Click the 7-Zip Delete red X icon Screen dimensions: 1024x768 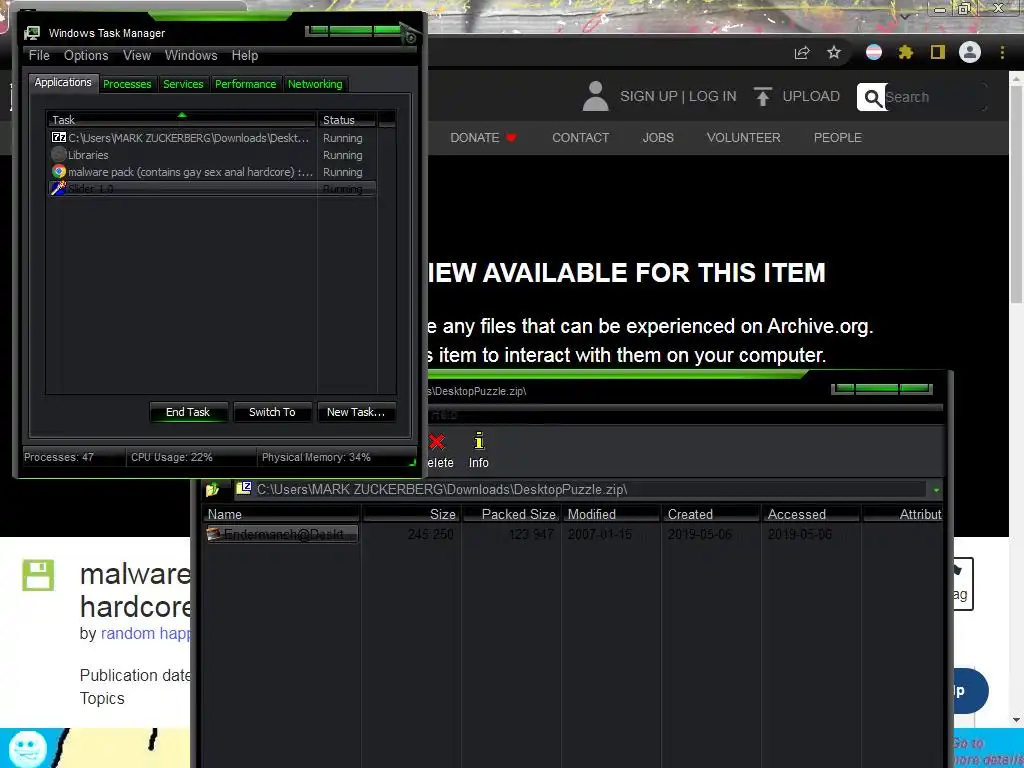438,442
